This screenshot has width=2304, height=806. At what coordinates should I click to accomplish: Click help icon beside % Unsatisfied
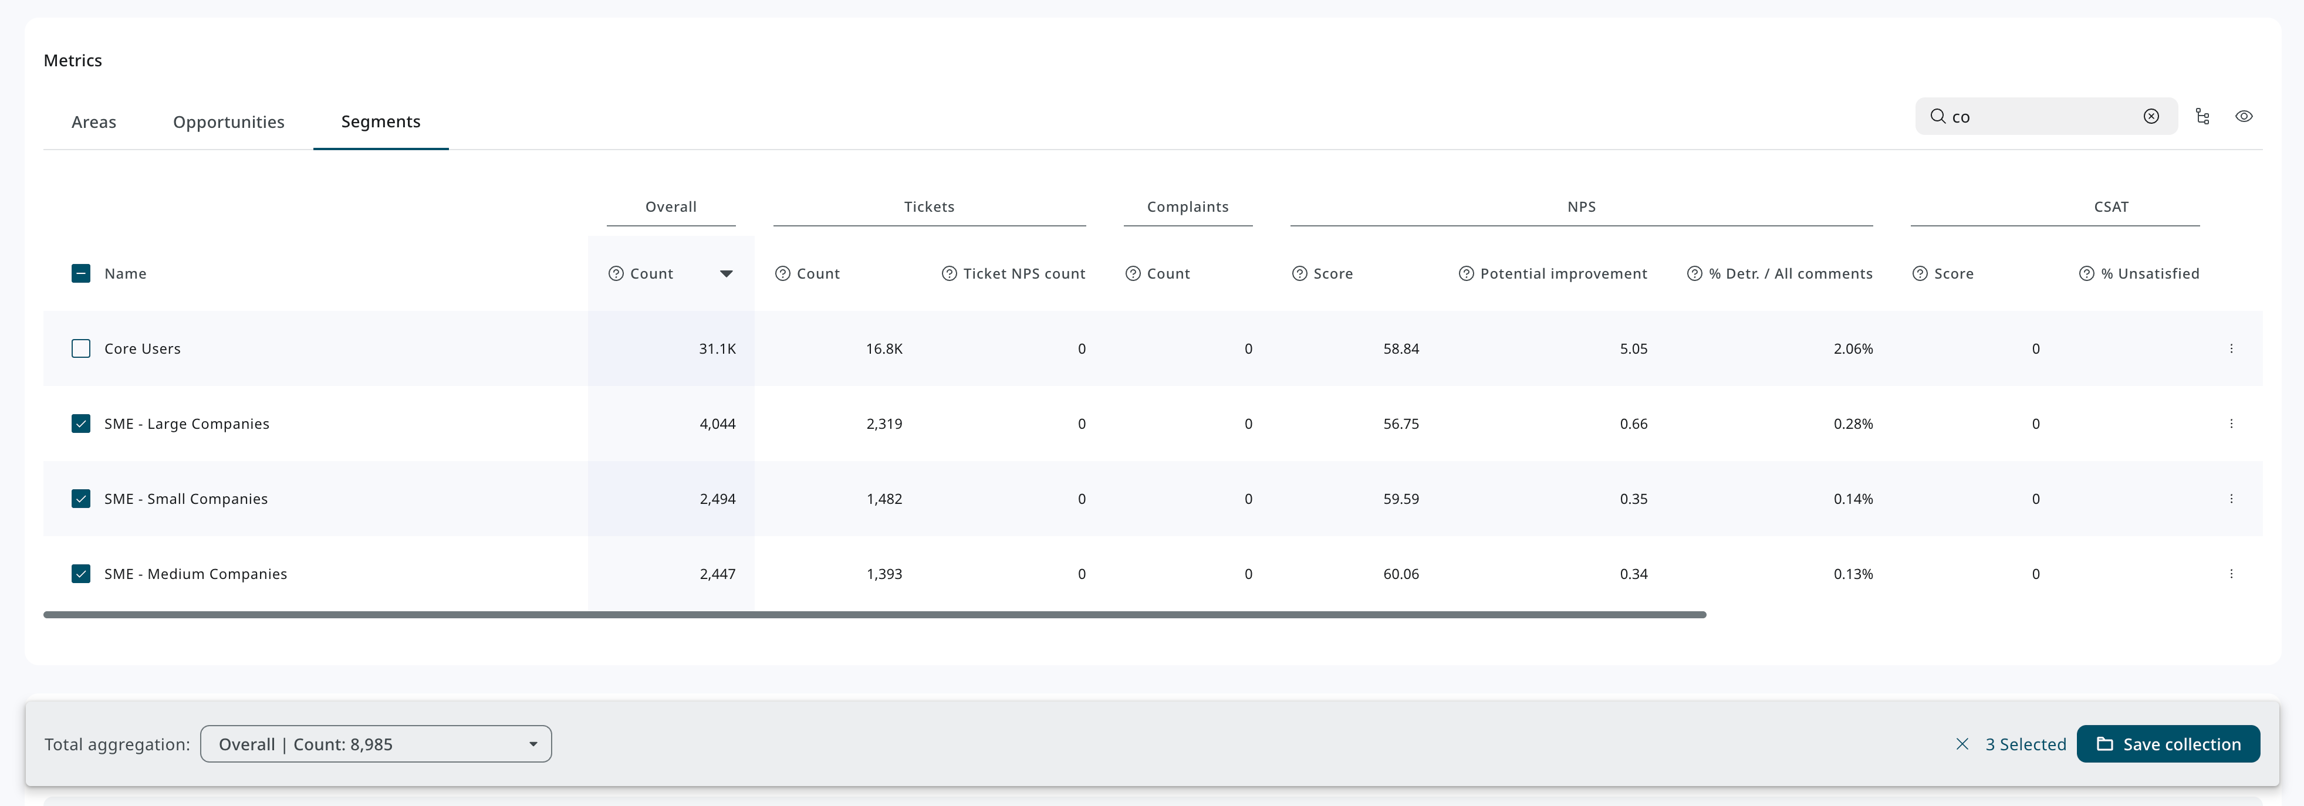(2086, 274)
